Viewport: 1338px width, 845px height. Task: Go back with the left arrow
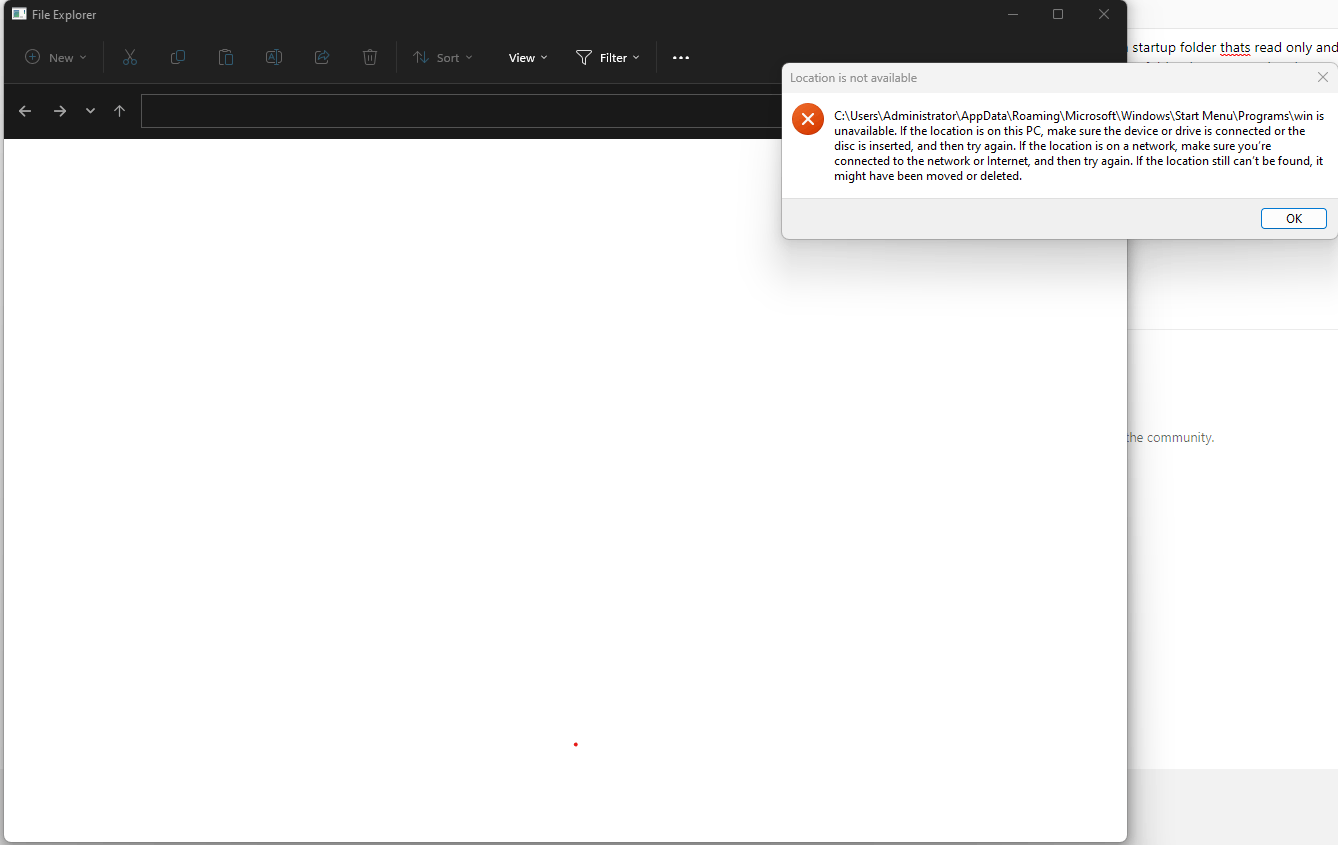pos(26,111)
